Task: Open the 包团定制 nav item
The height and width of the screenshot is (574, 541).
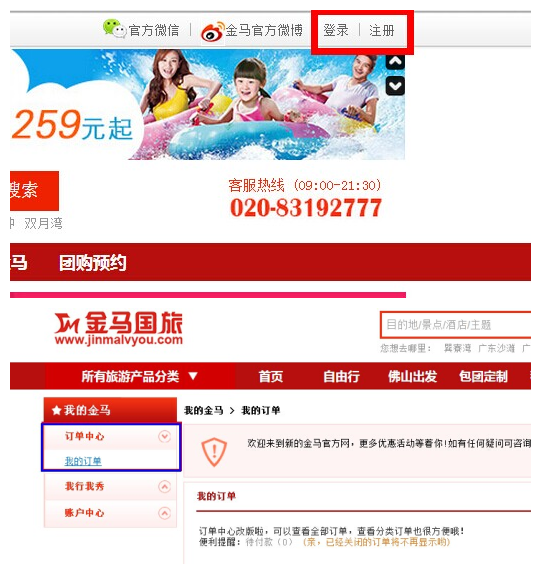Action: [483, 376]
